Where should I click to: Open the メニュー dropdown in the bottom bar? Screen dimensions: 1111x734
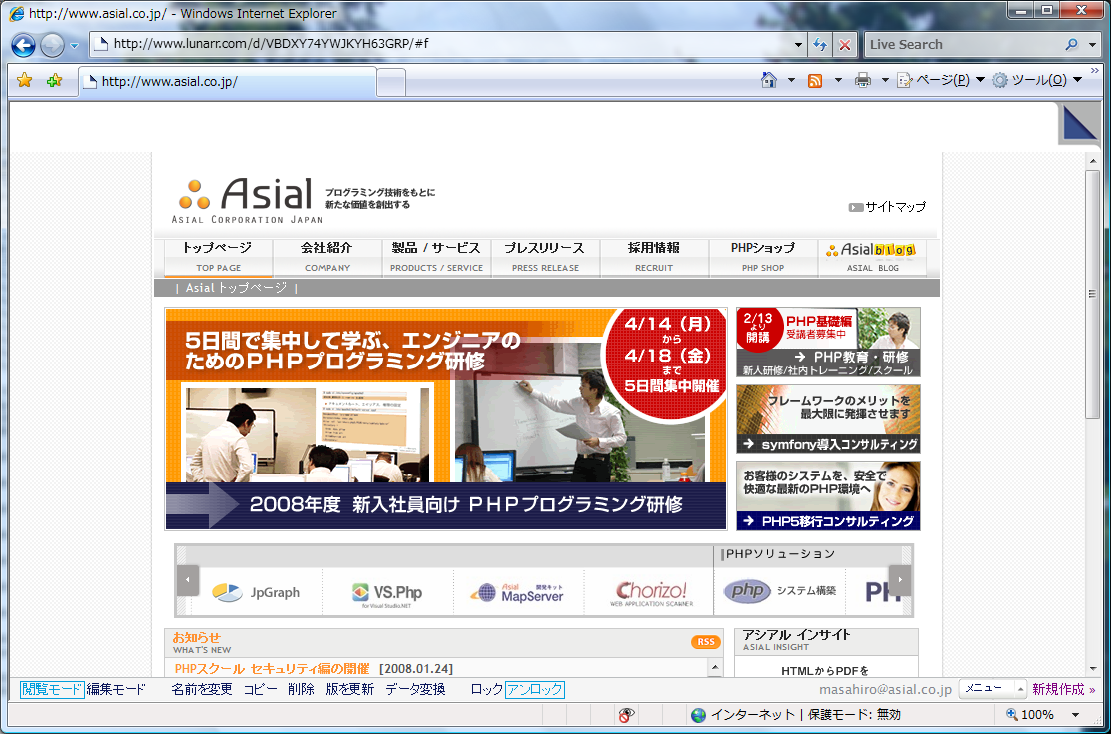(992, 689)
